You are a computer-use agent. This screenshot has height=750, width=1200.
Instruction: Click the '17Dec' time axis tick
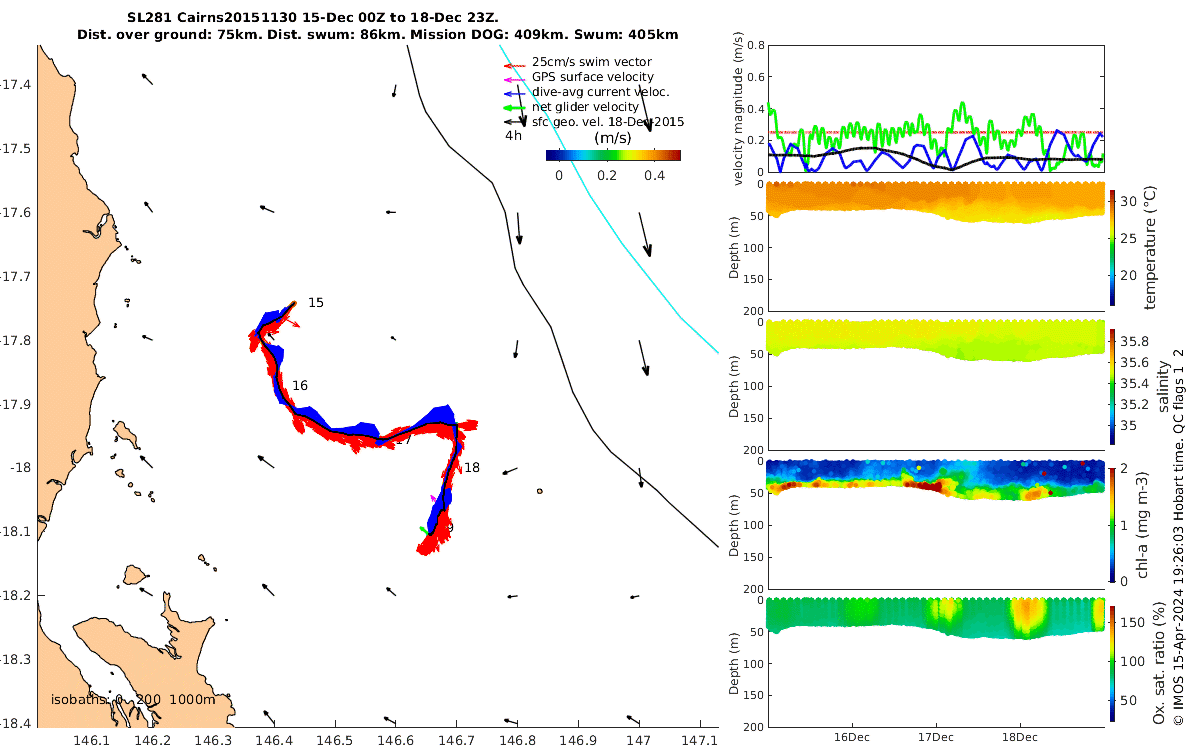(936, 736)
